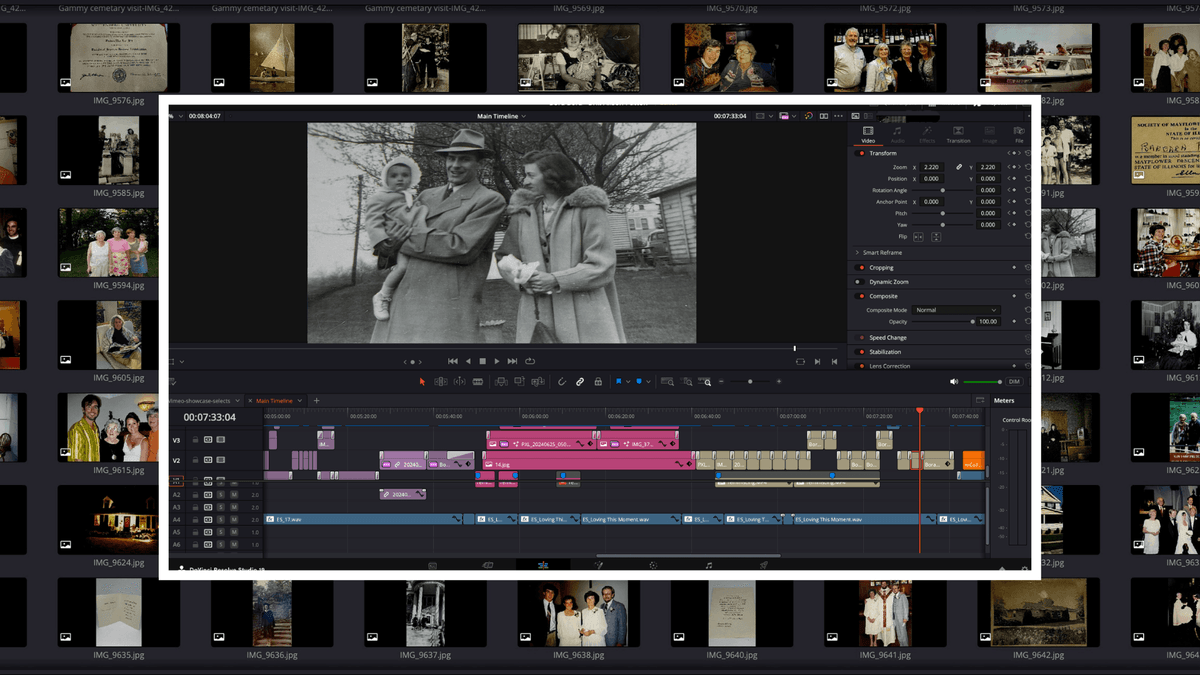Viewport: 1200px width, 675px height.
Task: Open the vimeo-showcase-selects tab dropdown arrow
Action: coord(237,401)
